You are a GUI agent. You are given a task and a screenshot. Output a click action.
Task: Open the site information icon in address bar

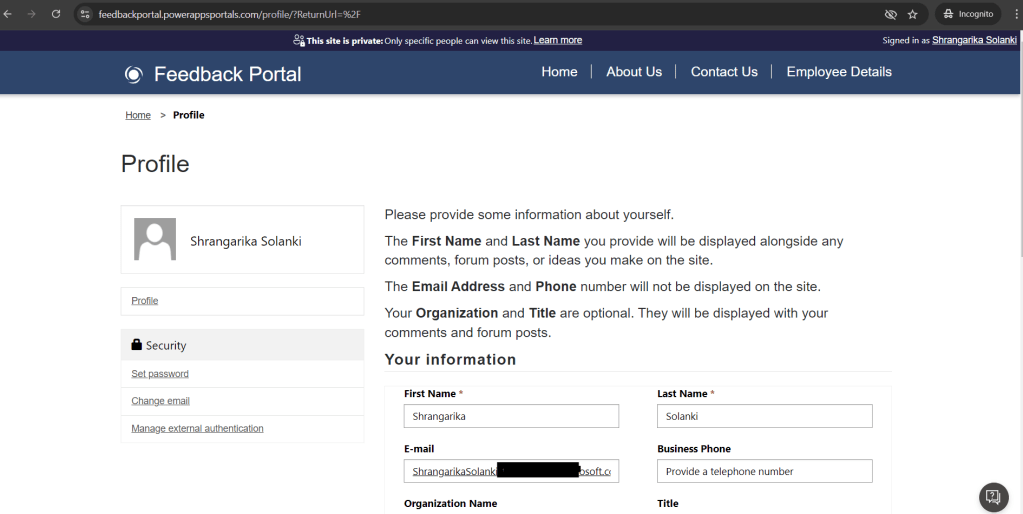coord(85,14)
